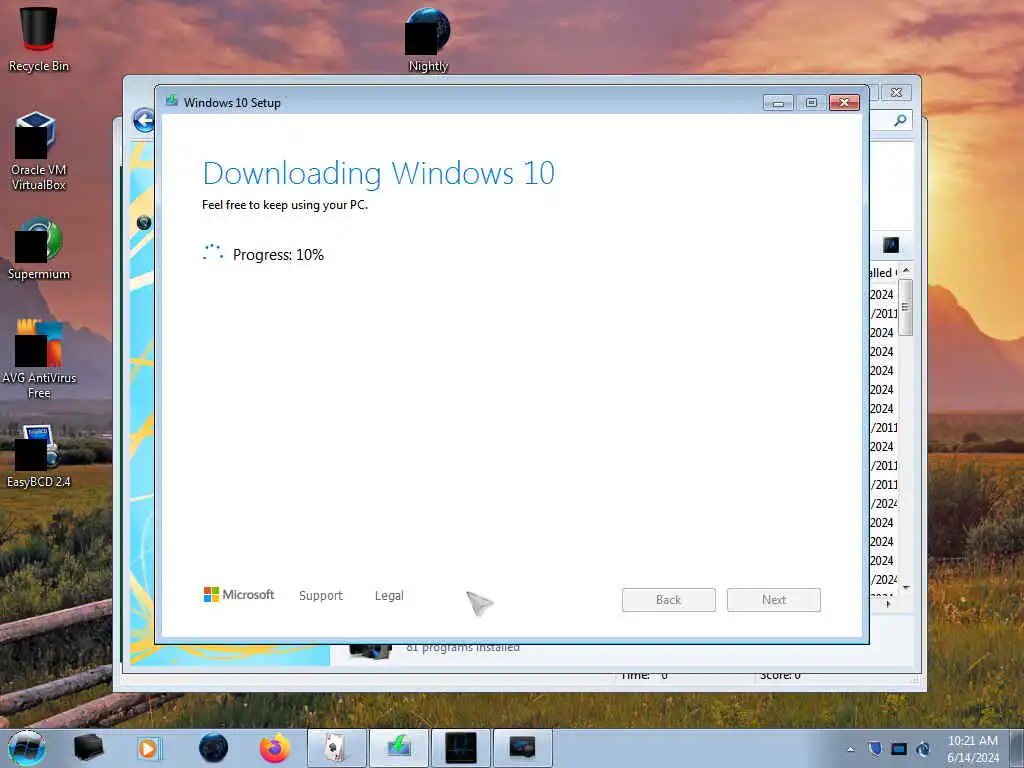The width and height of the screenshot is (1024, 768).
Task: Open the EasyBCD 2.4 desktop shortcut
Action: pos(39,456)
